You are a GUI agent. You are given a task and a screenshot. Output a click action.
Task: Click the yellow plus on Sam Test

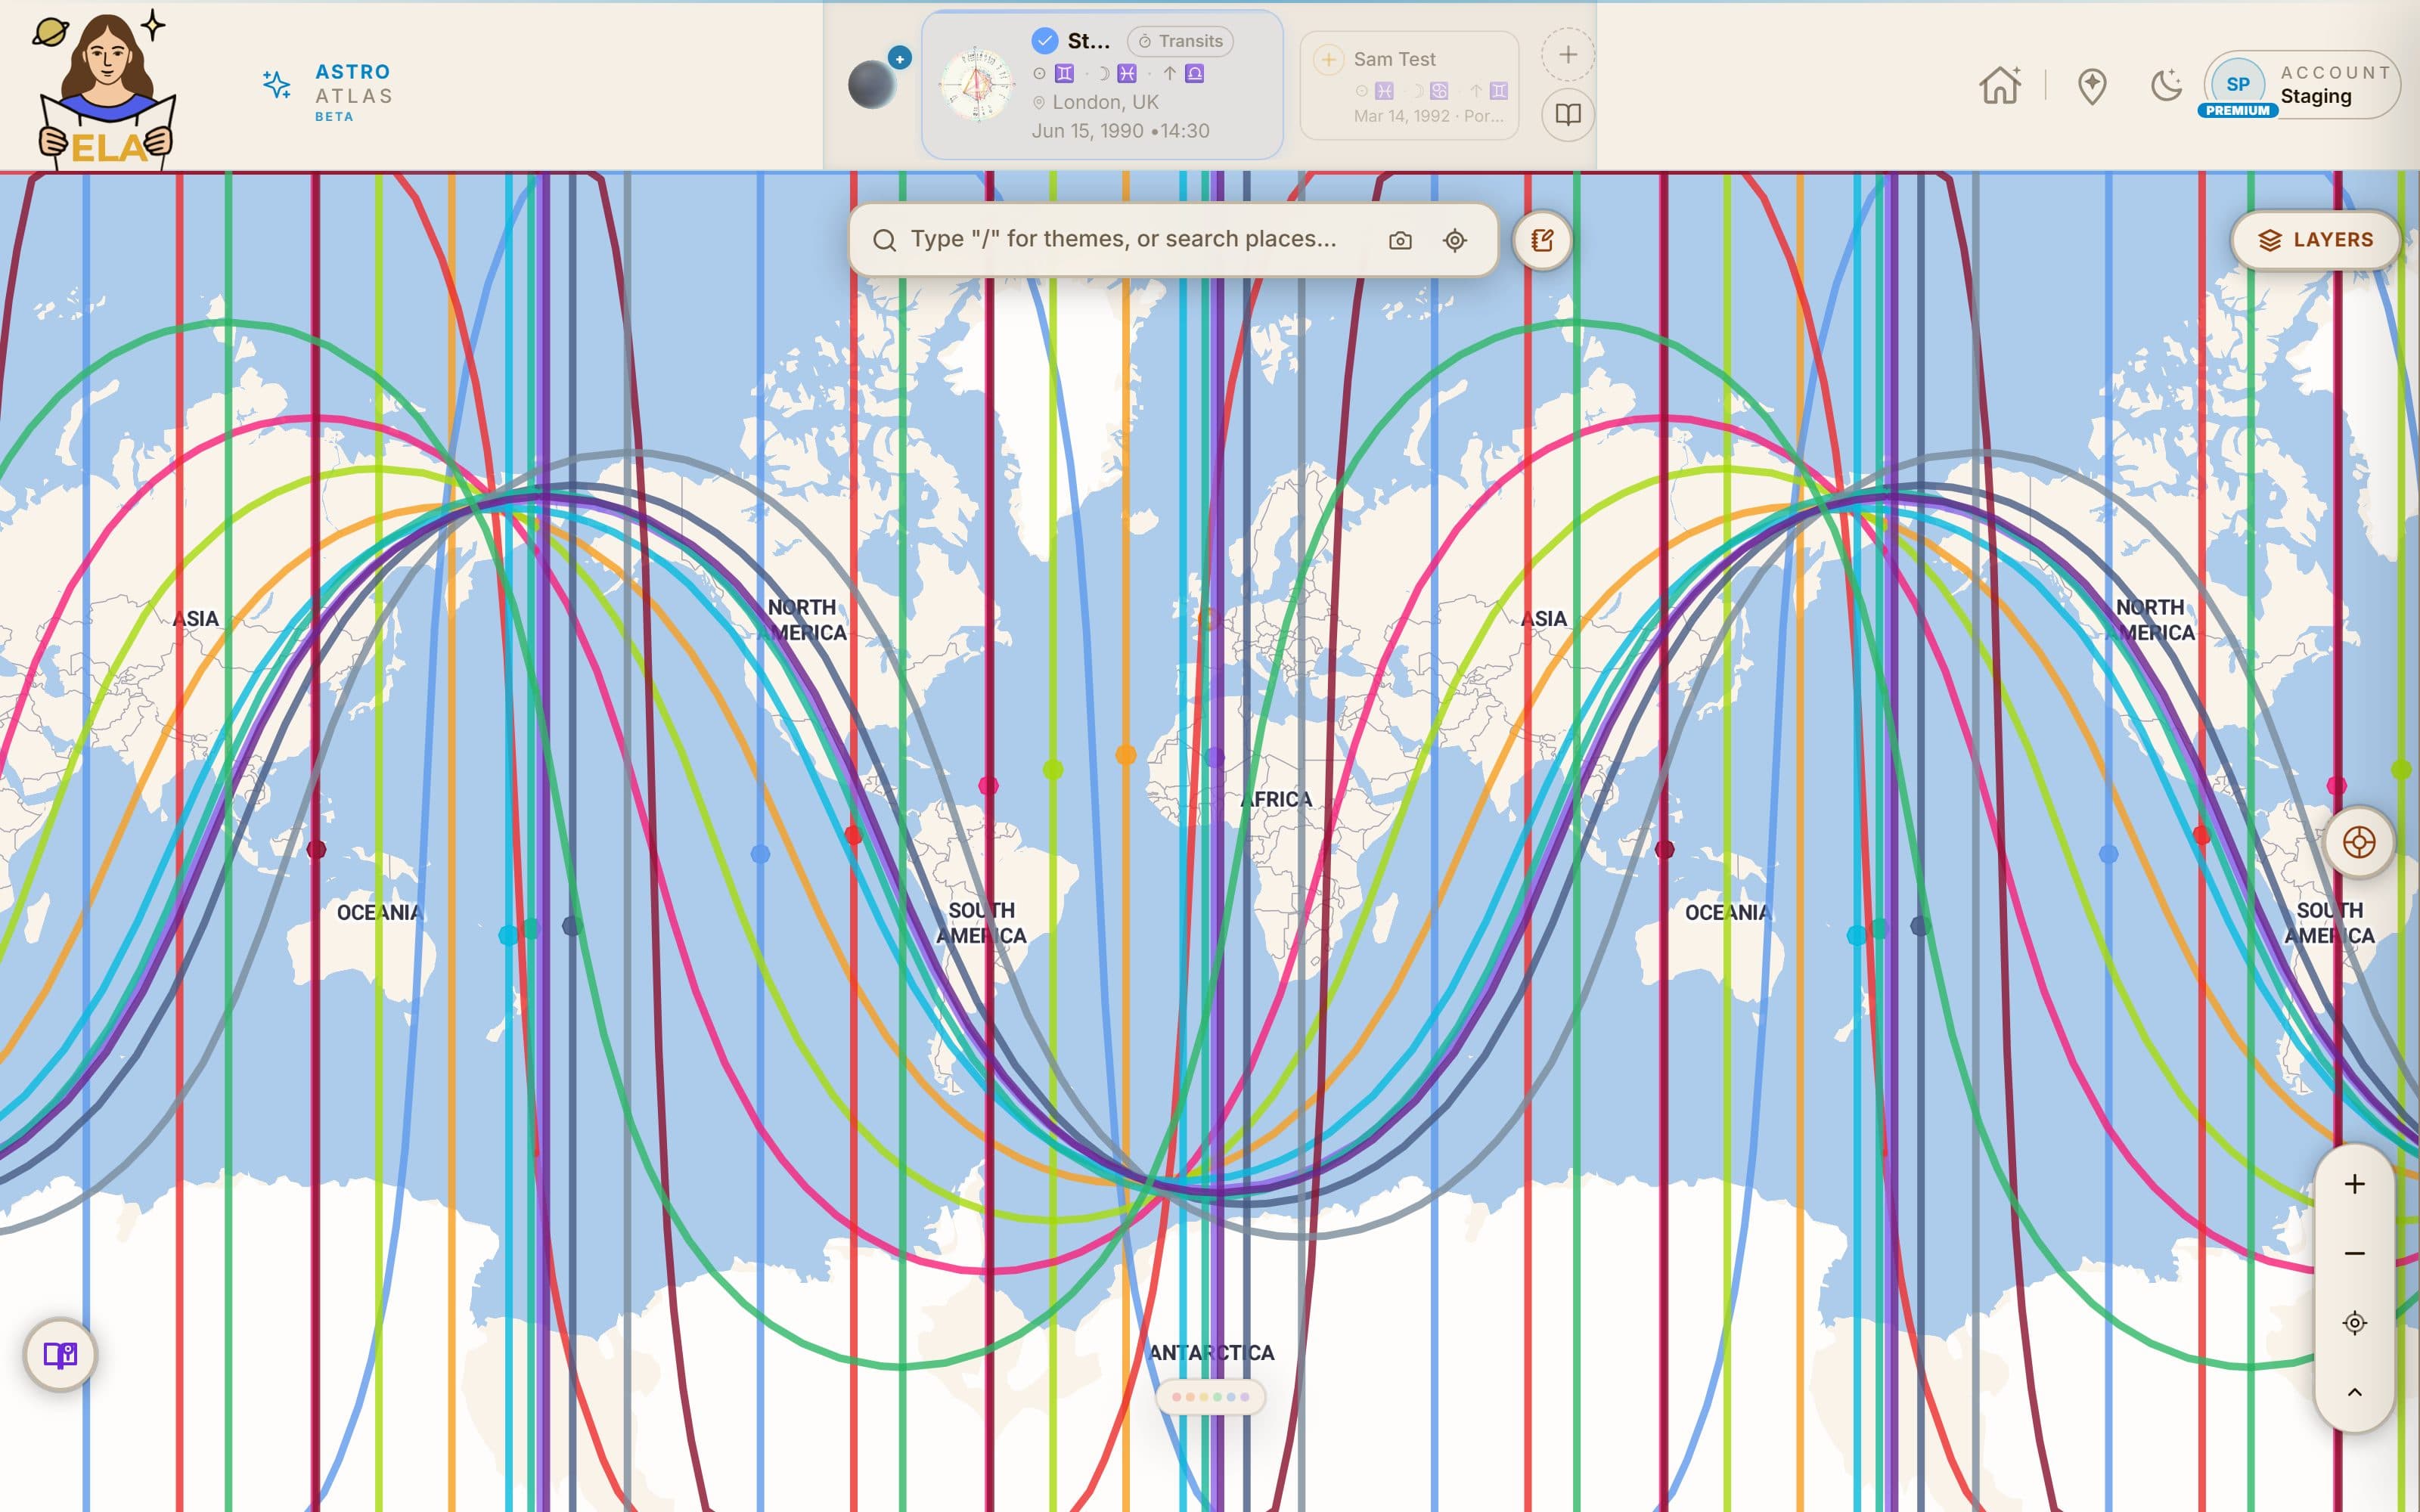(1328, 59)
